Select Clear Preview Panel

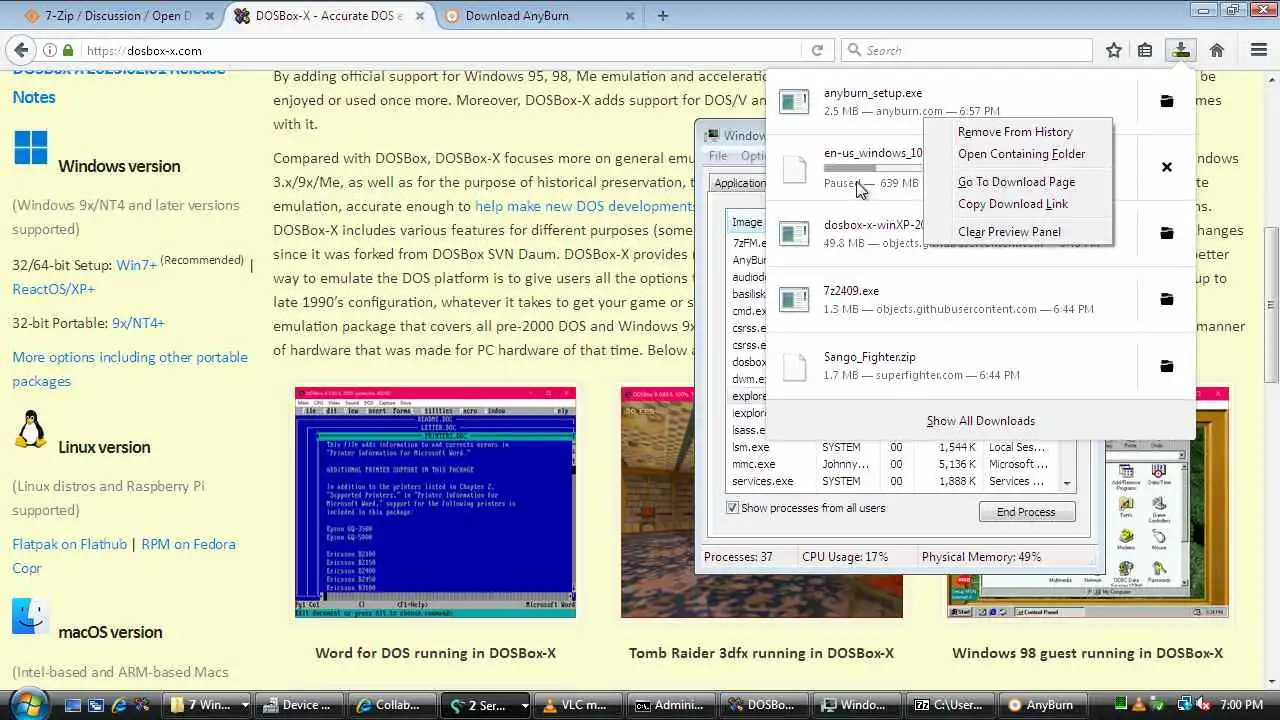click(1009, 232)
